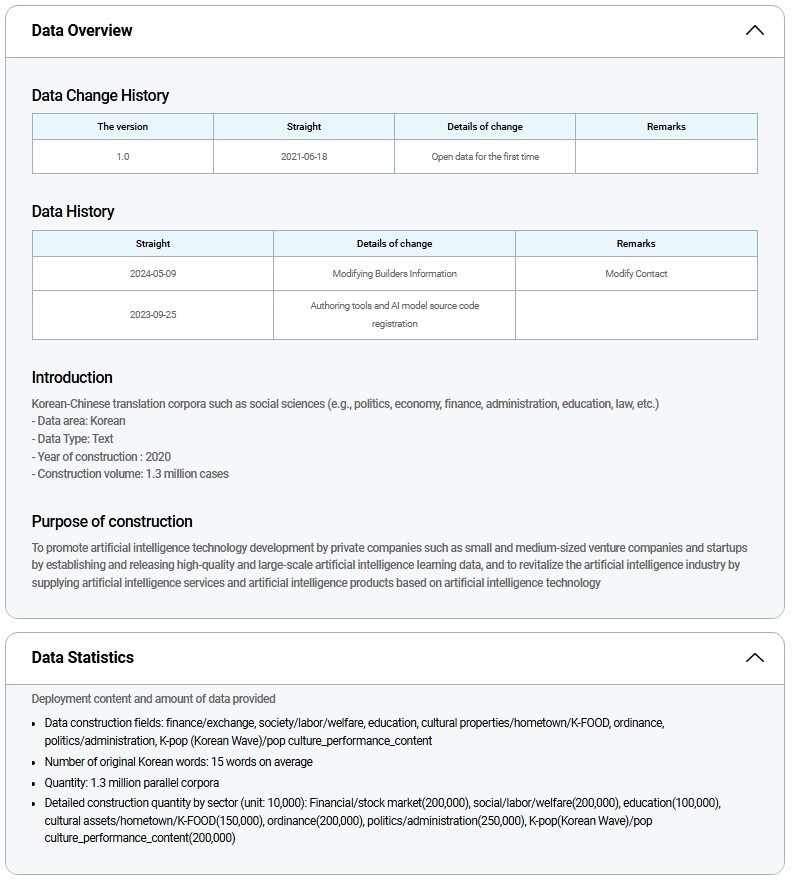The width and height of the screenshot is (792, 880).
Task: Select "Open data for the first time" cell
Action: (485, 157)
